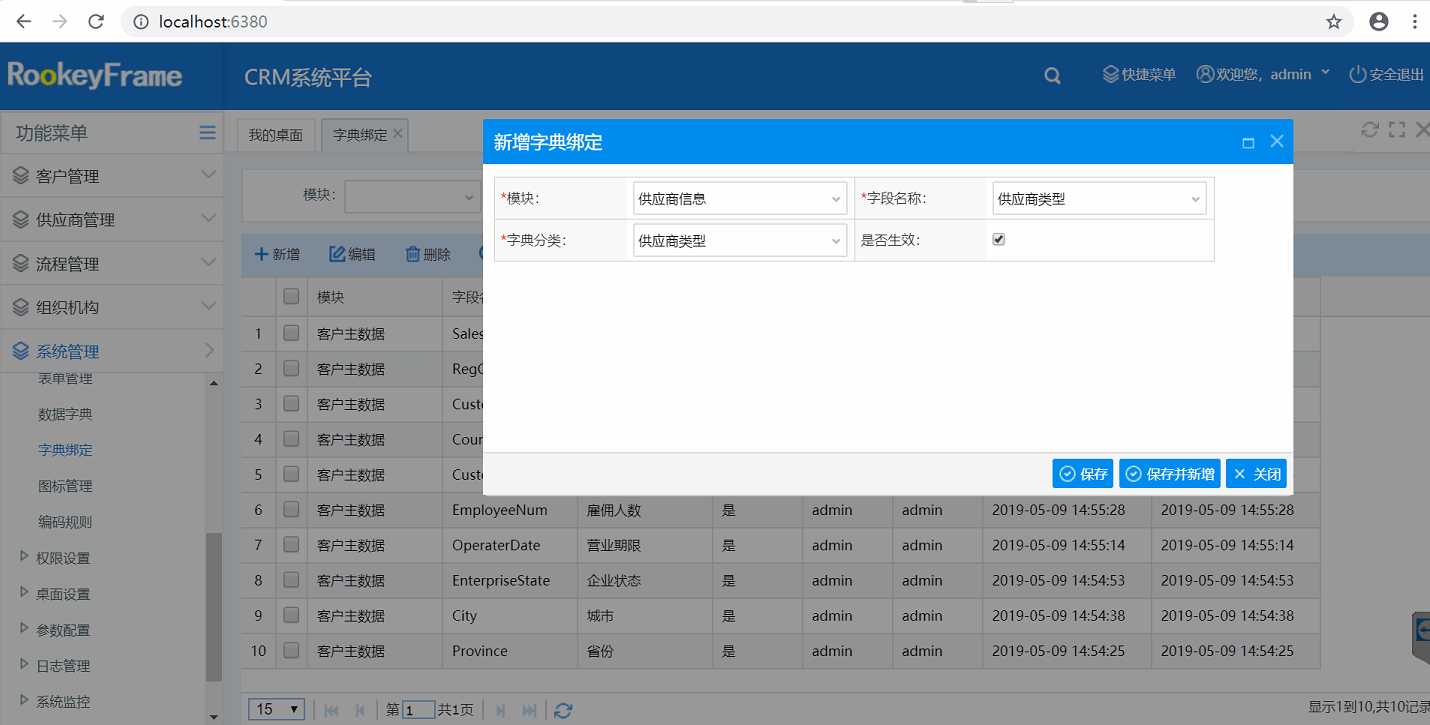Collapse sidebar with hamburger menu icon
Viewport: 1430px width, 725px height.
pyautogui.click(x=207, y=132)
